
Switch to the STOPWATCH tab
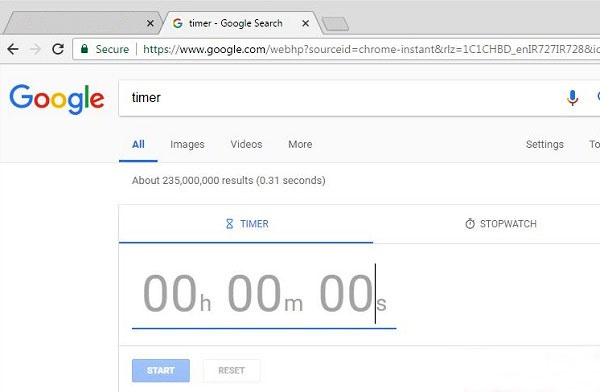pyautogui.click(x=501, y=224)
